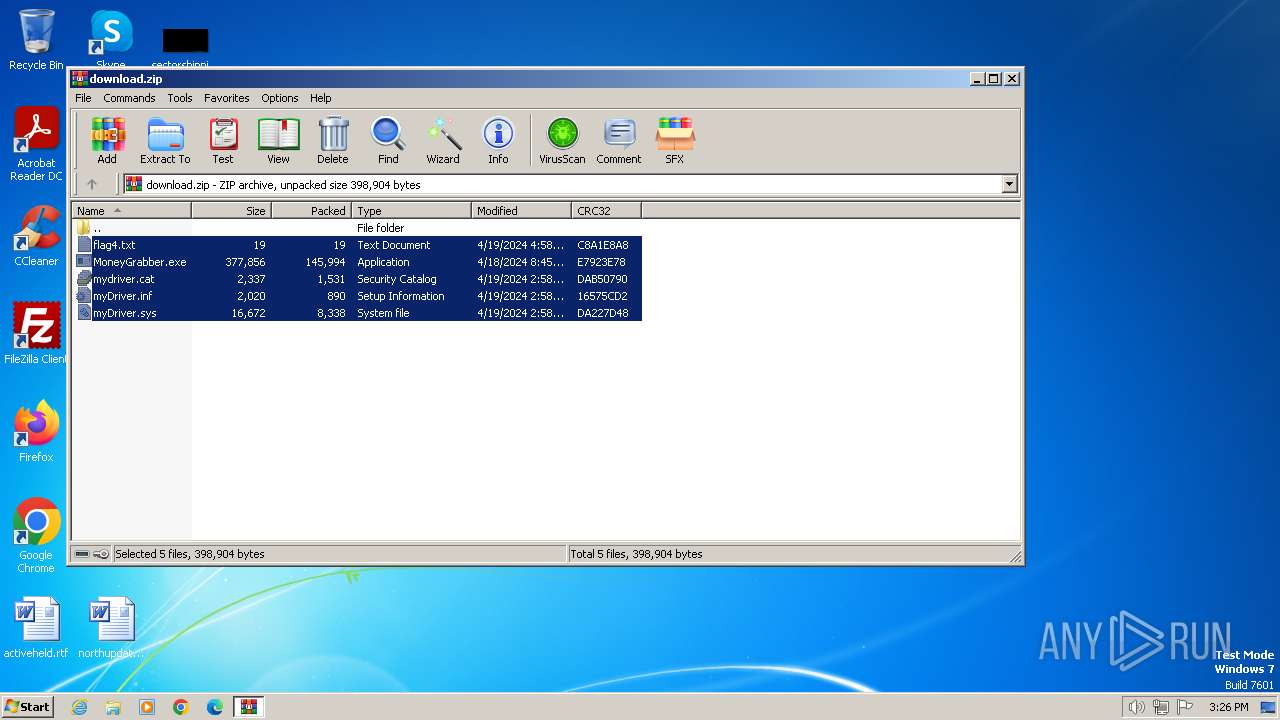Open the Options menu
This screenshot has width=1280, height=720.
pyautogui.click(x=280, y=98)
